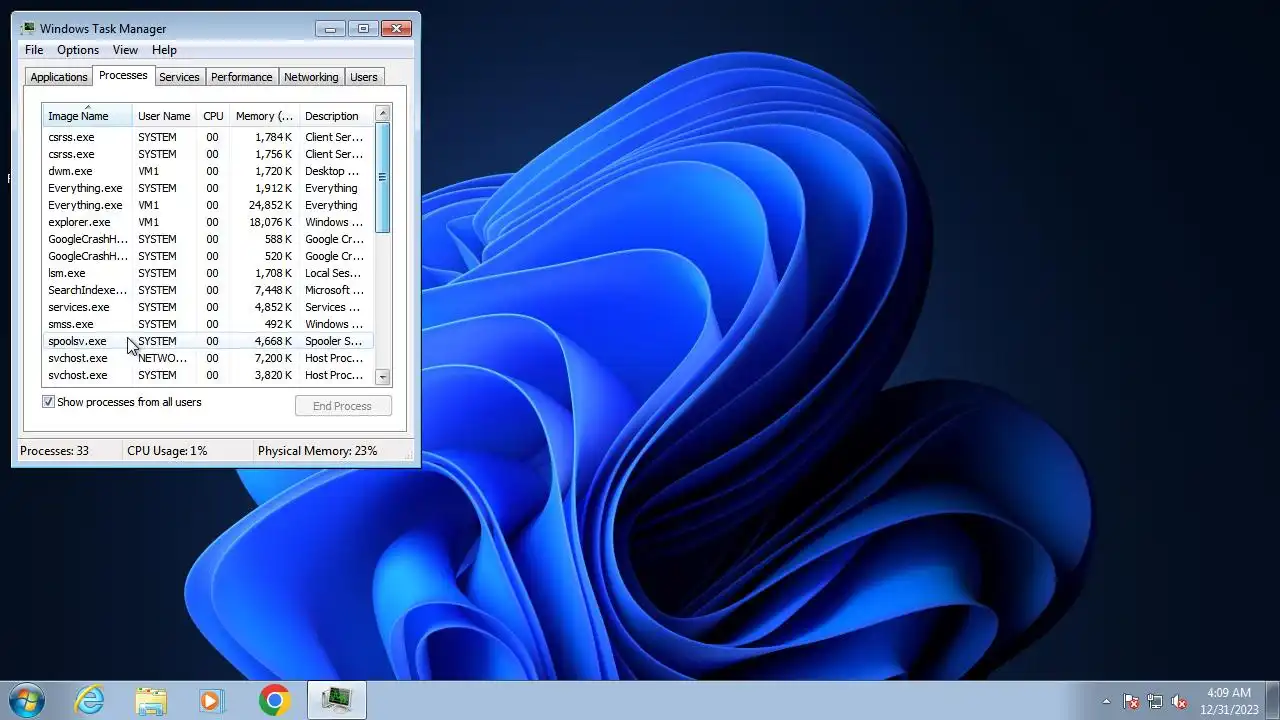The height and width of the screenshot is (720, 1280).
Task: Select the spoolsv.exe process row
Action: [208, 341]
